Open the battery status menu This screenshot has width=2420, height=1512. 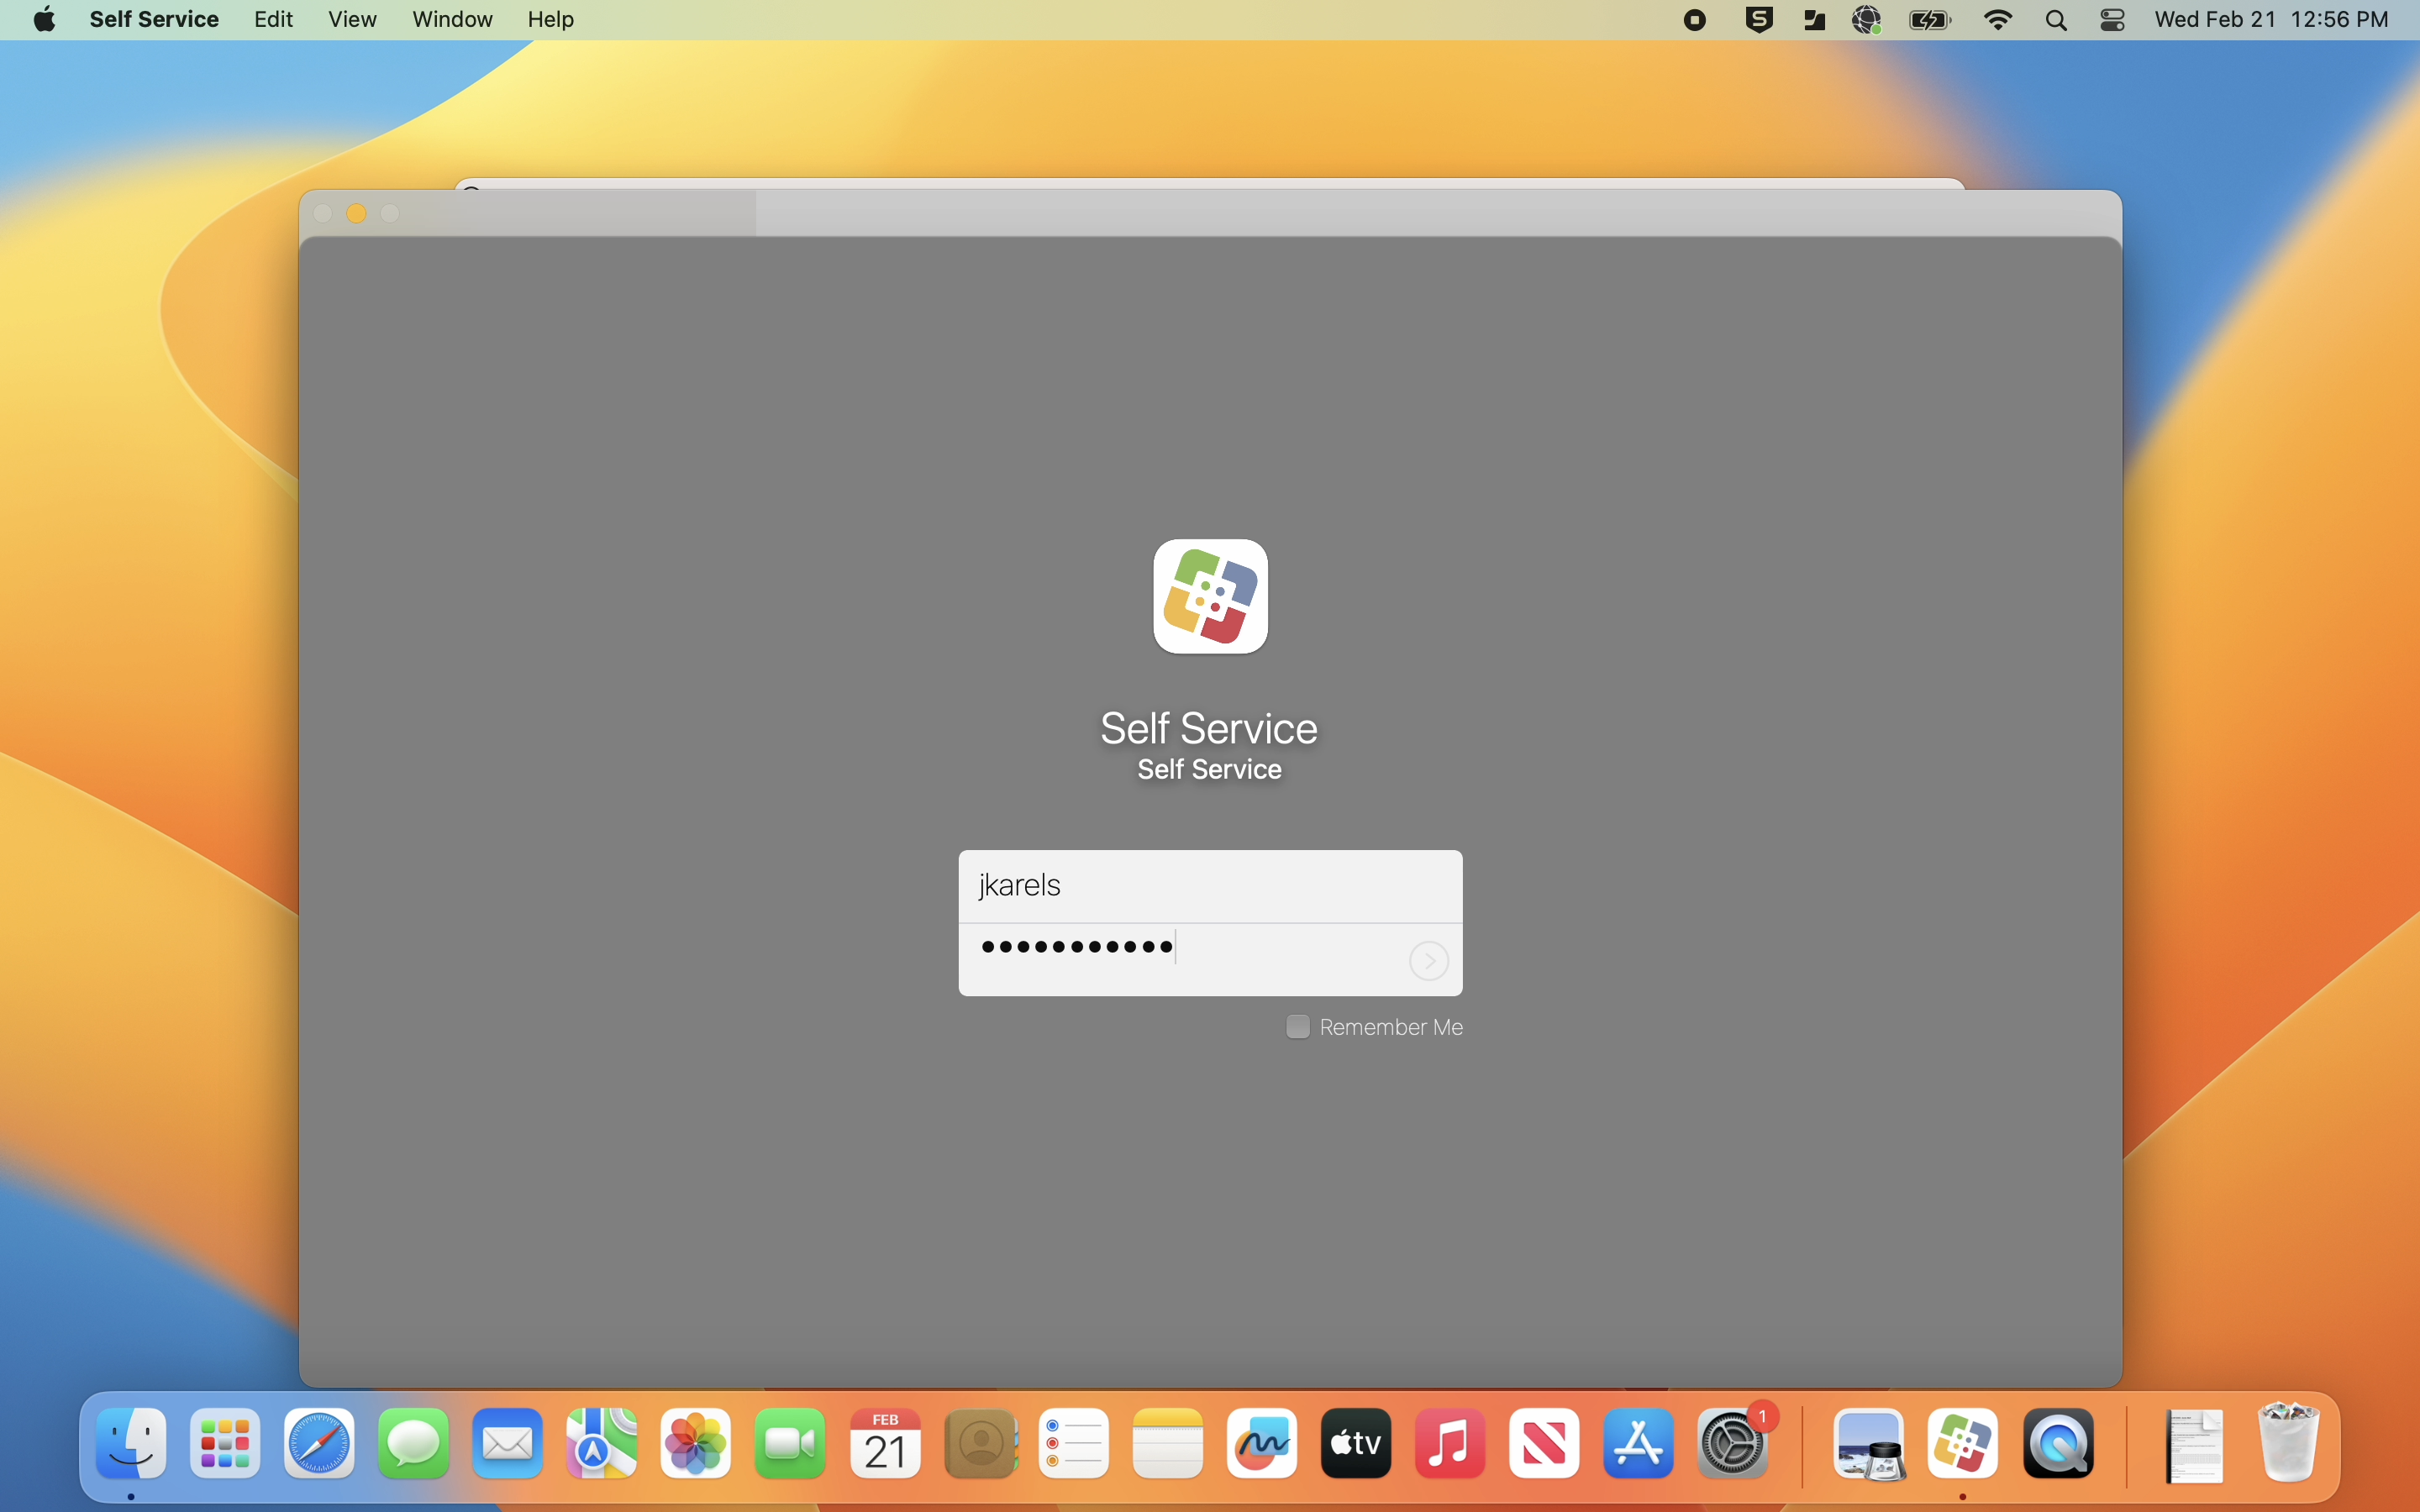tap(1929, 19)
